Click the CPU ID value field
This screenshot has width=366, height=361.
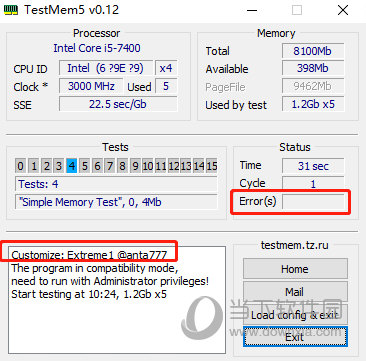pos(106,68)
